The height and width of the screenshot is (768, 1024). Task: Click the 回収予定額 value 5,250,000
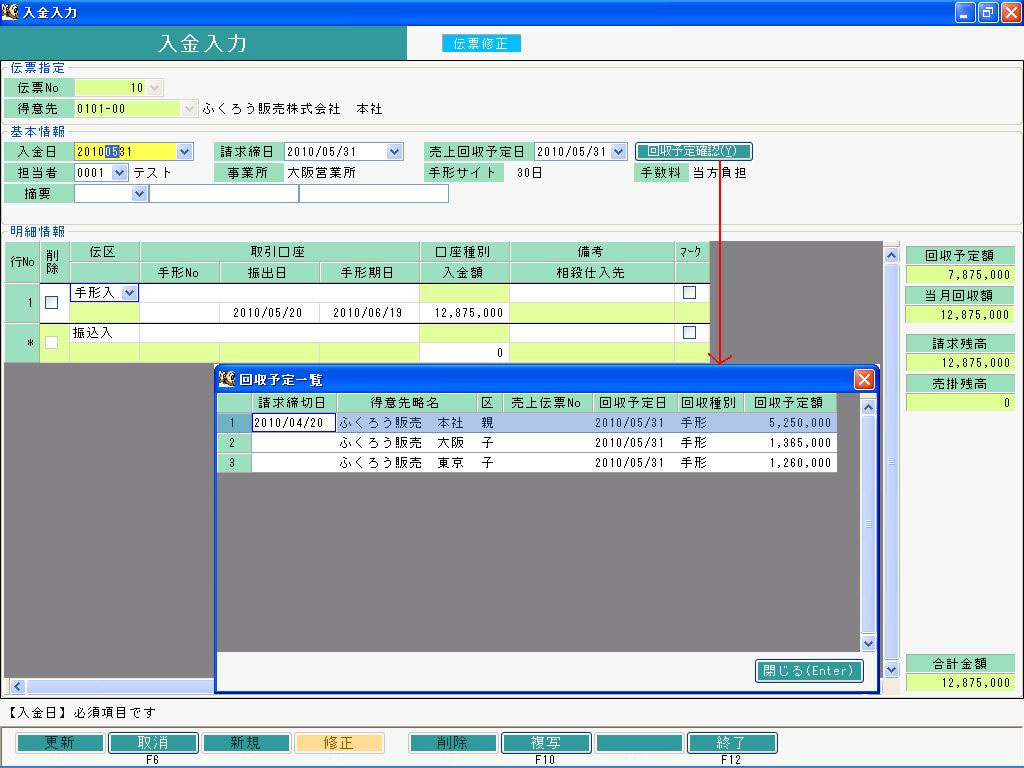tap(792, 423)
